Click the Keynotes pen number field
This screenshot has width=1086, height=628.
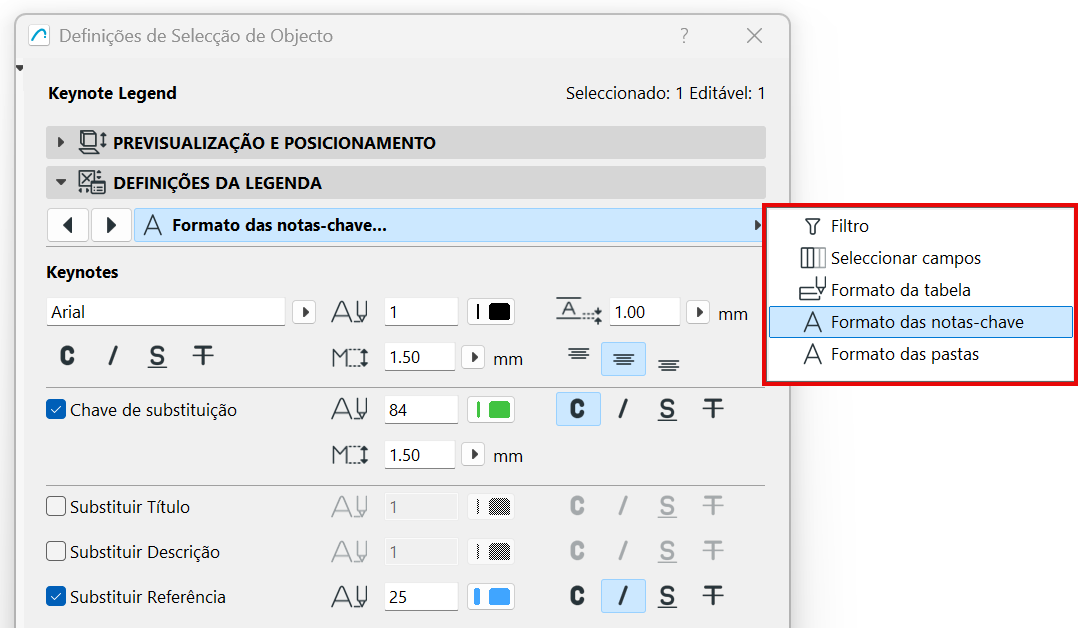click(421, 312)
